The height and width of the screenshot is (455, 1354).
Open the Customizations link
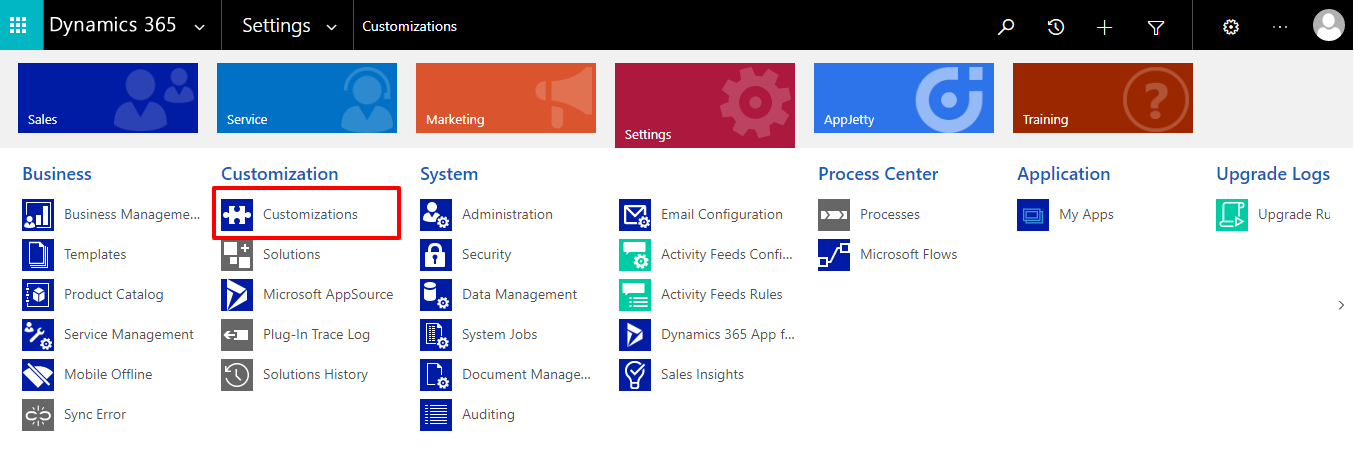coord(310,215)
